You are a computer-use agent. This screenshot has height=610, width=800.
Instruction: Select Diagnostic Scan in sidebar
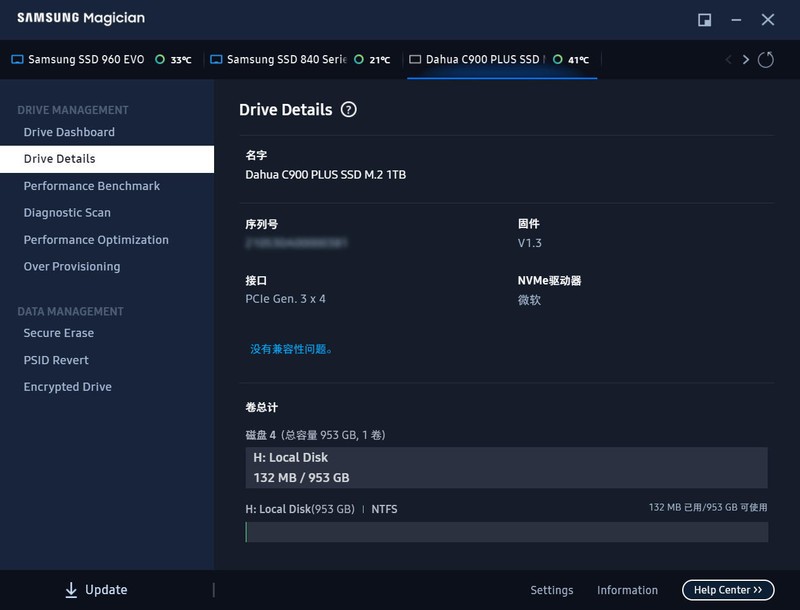(67, 213)
